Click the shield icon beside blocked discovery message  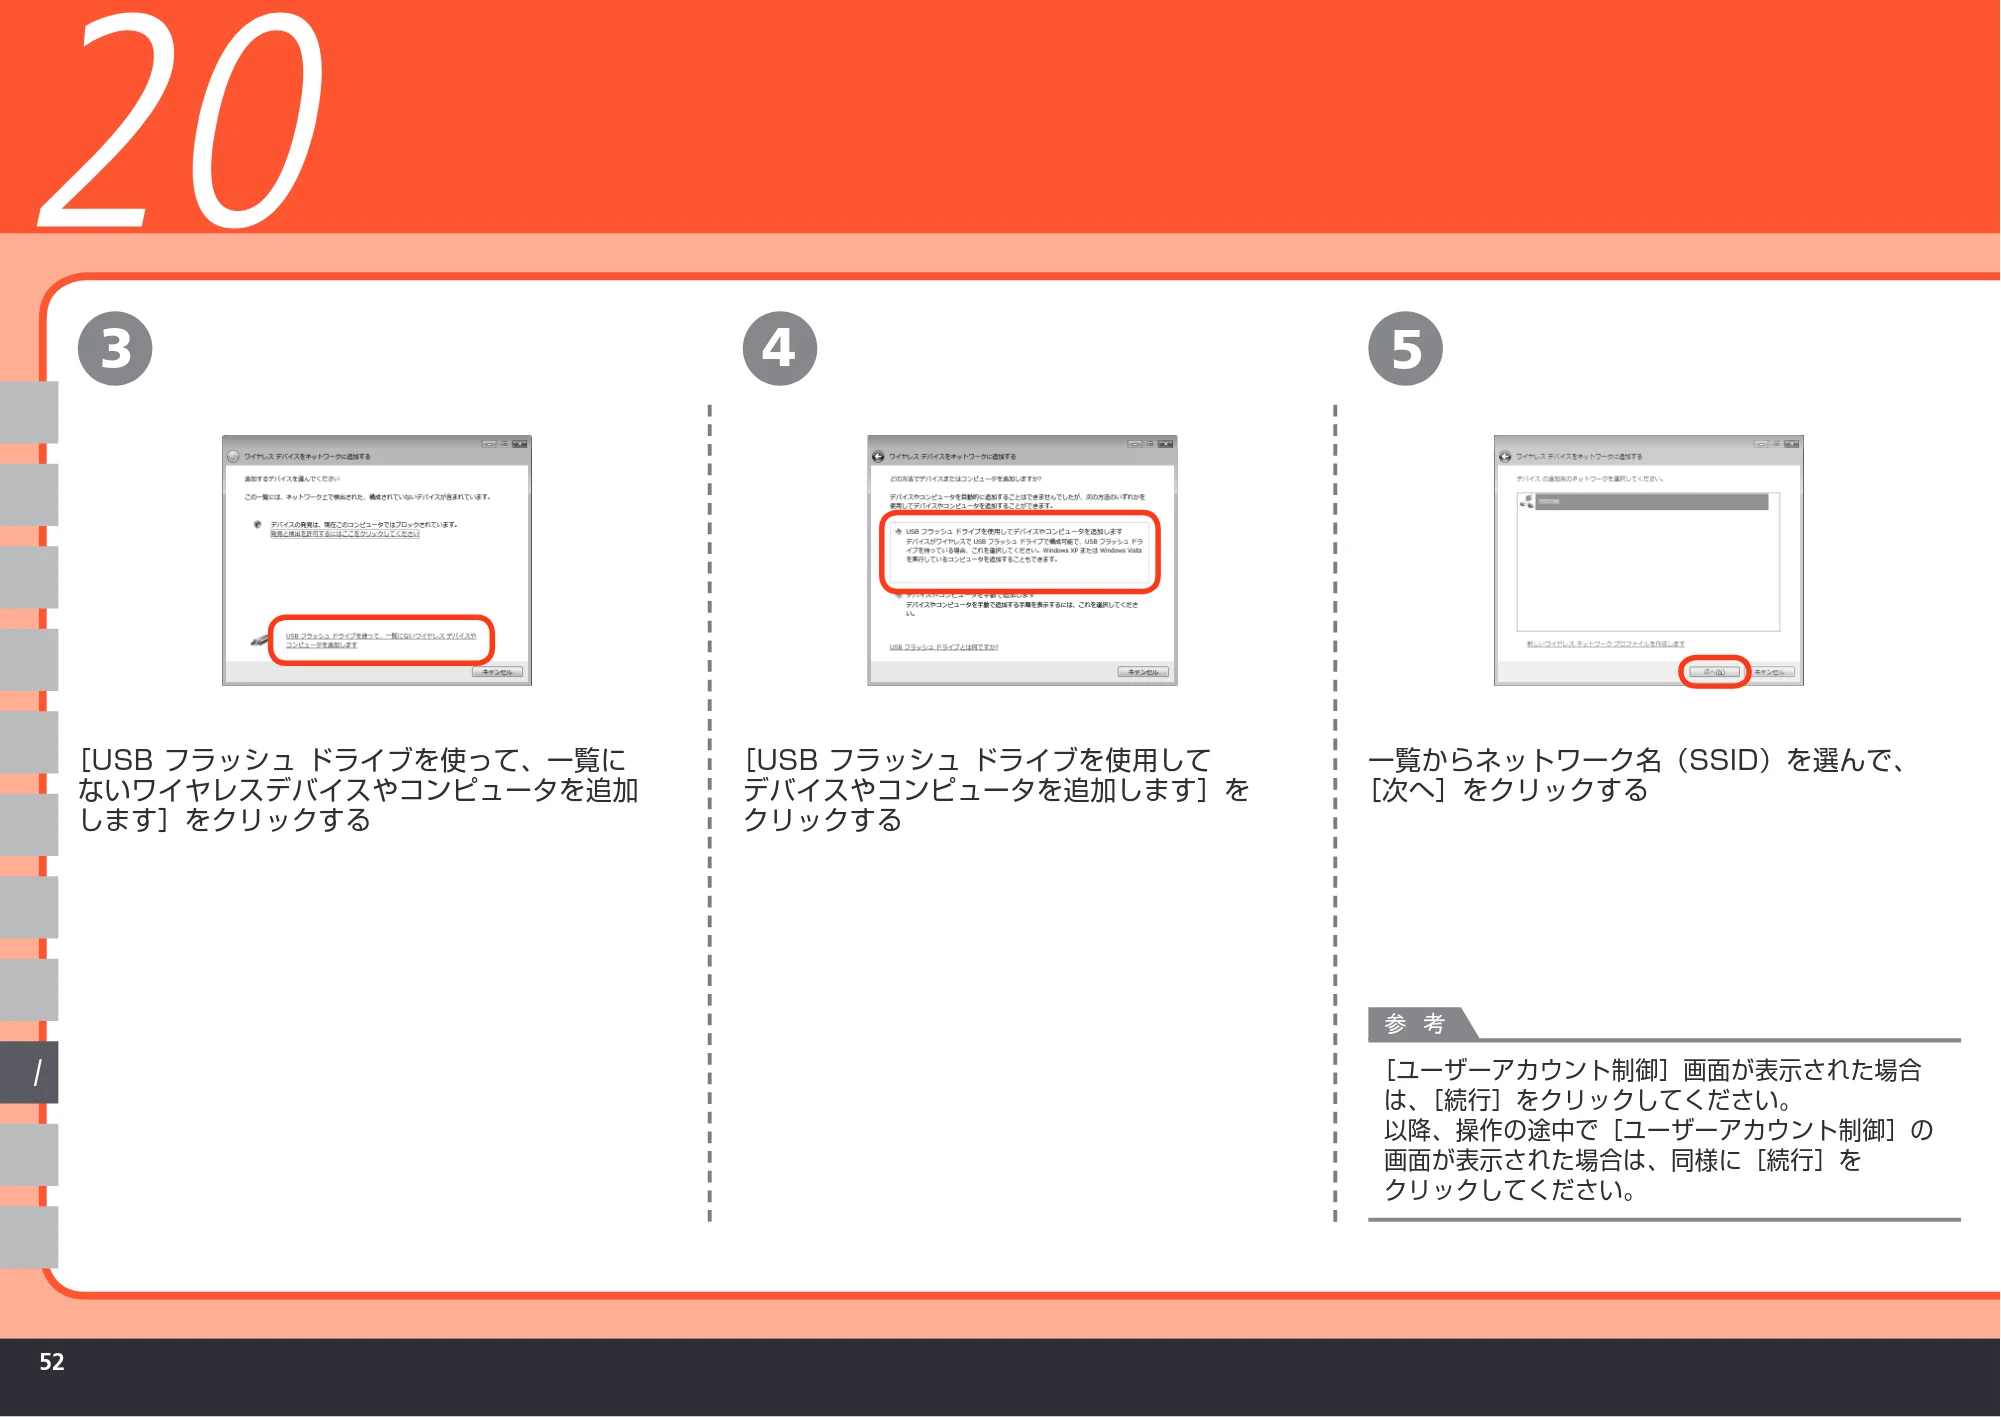coord(258,524)
